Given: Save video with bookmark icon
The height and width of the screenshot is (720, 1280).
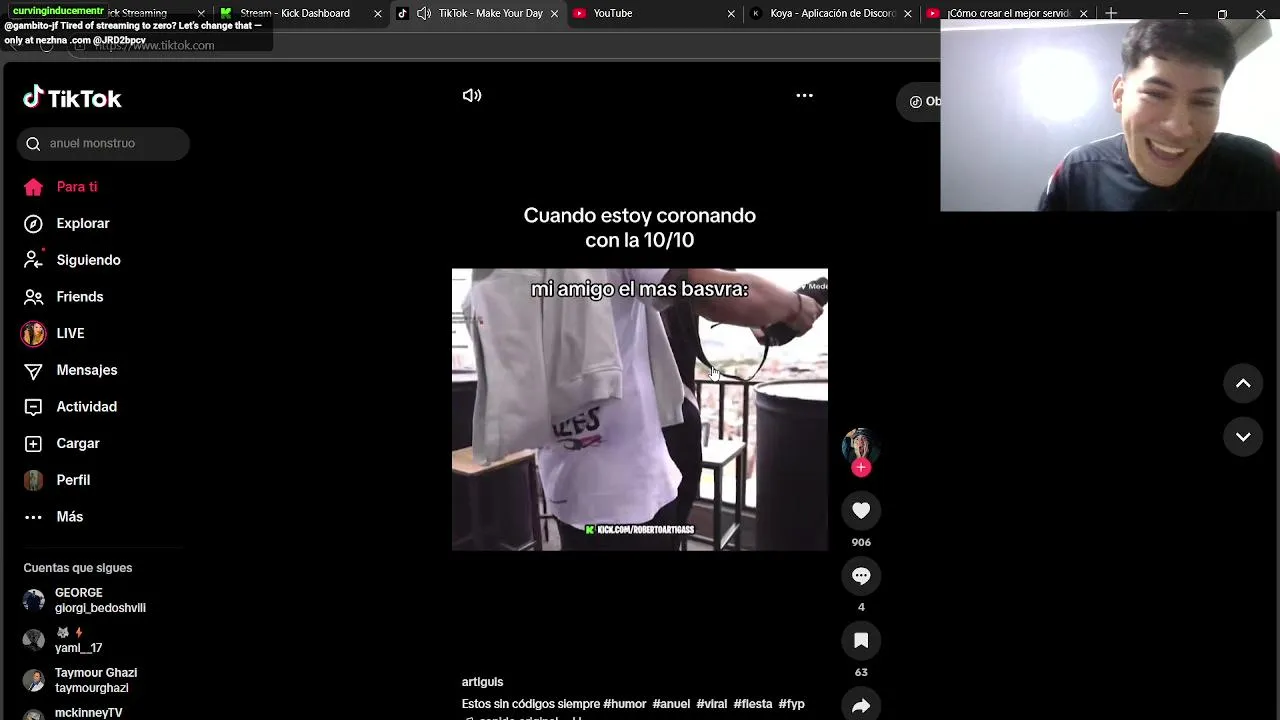Looking at the screenshot, I should [x=861, y=641].
